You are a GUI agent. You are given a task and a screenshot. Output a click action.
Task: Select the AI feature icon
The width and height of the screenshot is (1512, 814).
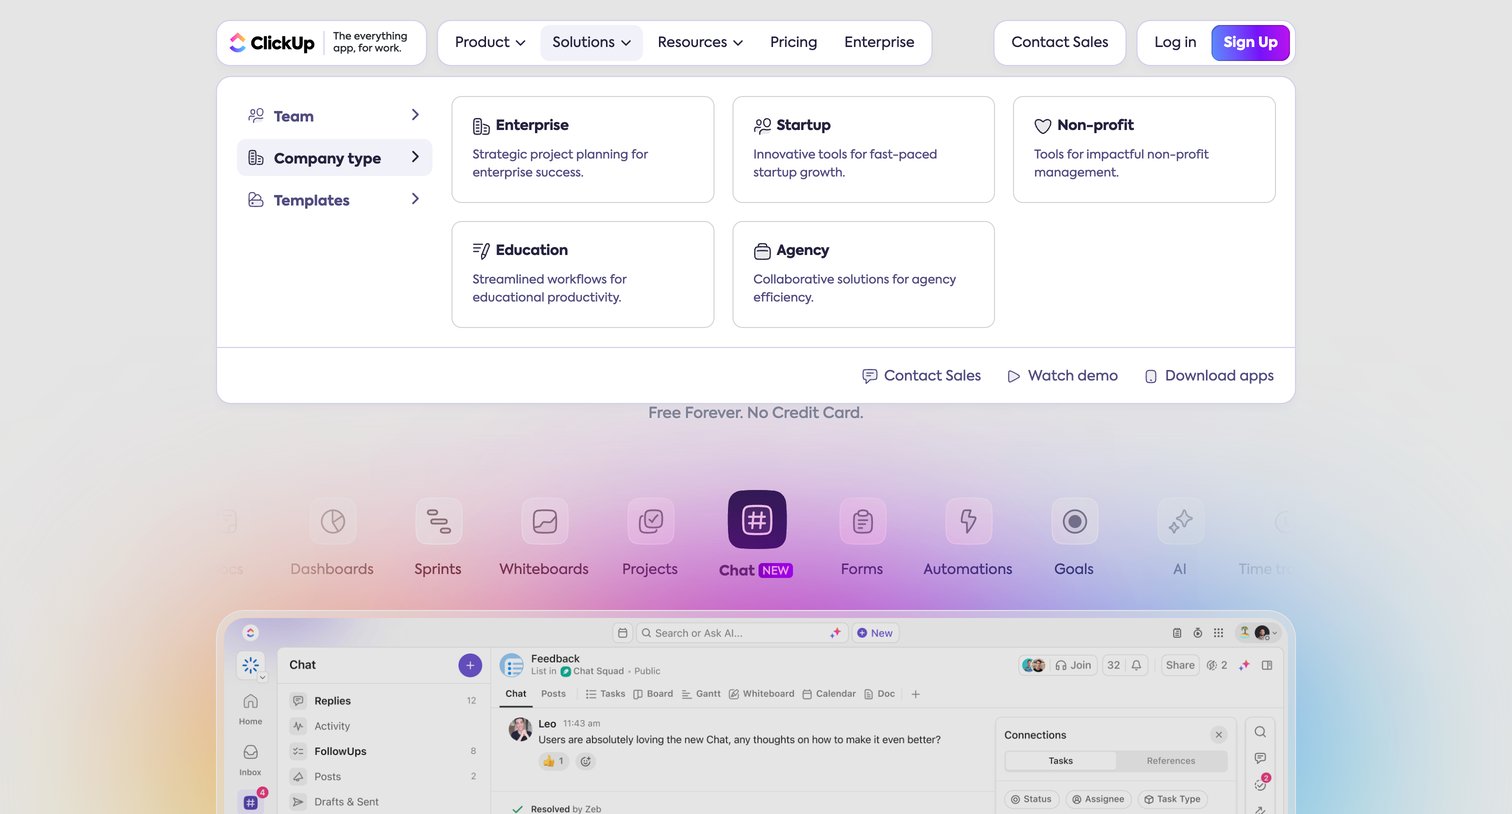click(1180, 521)
